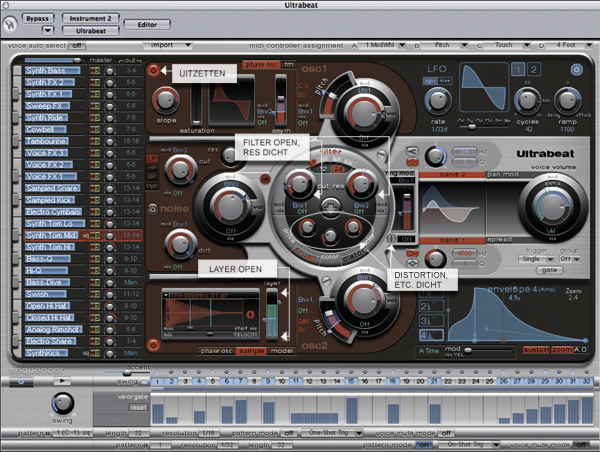Screen dimensions: 600x452
Task: Click the sequencer swing knob
Action: pos(62,403)
